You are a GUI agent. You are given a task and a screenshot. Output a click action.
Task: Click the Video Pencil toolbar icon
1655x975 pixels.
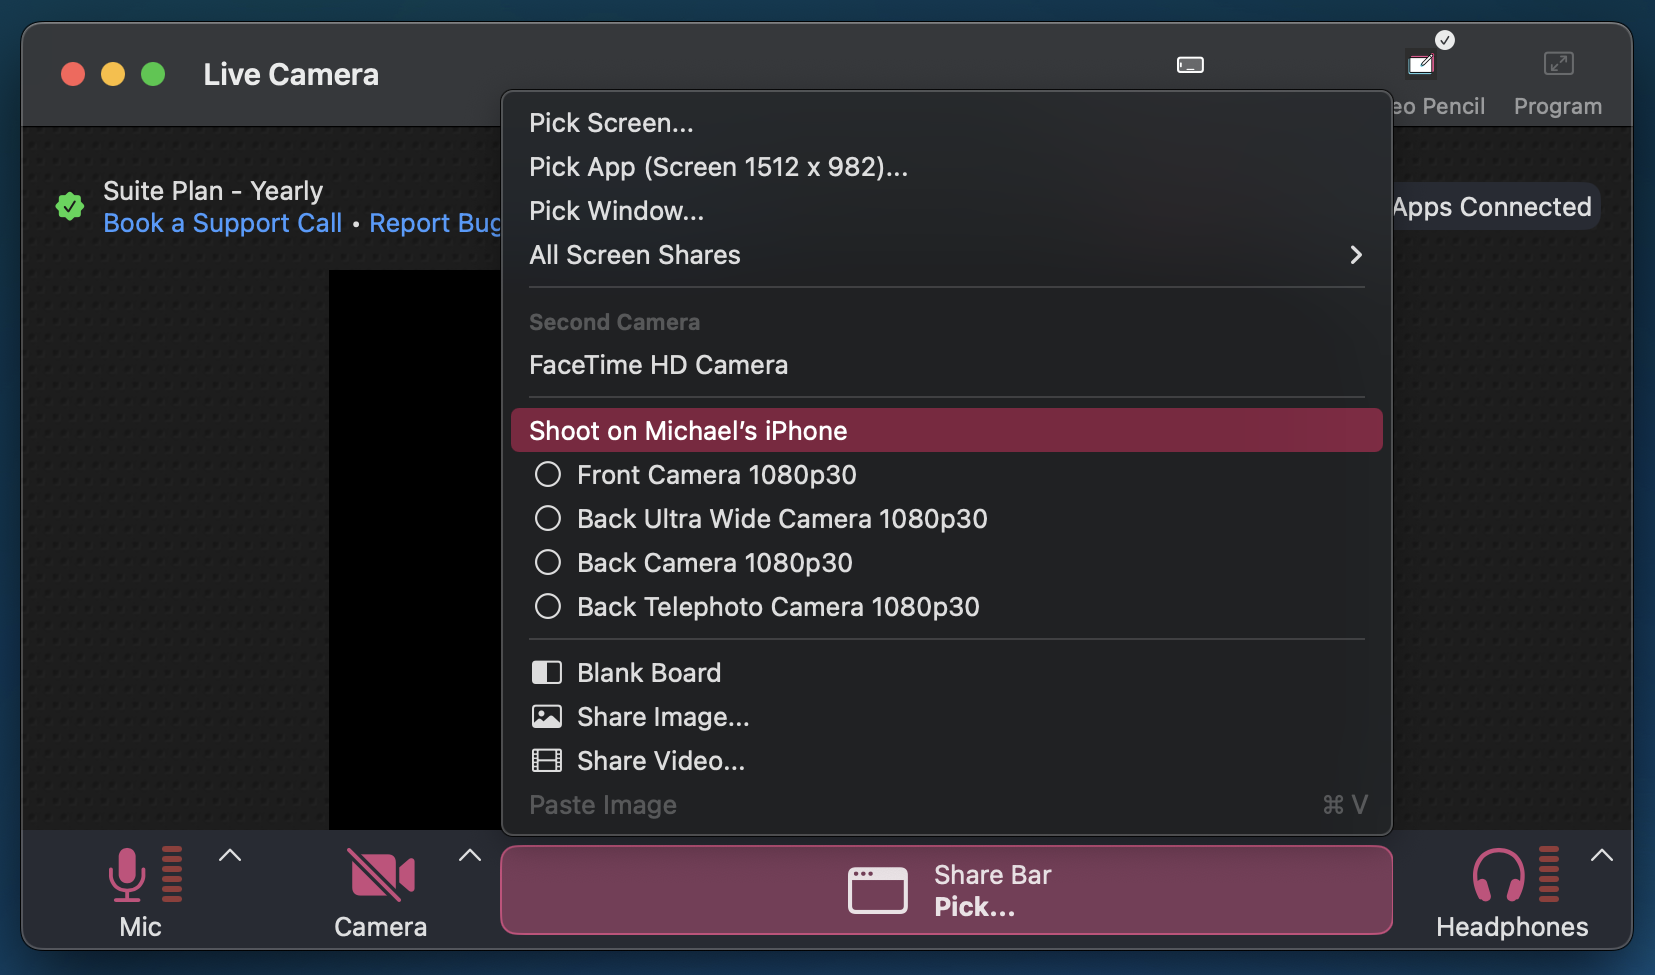1420,65
